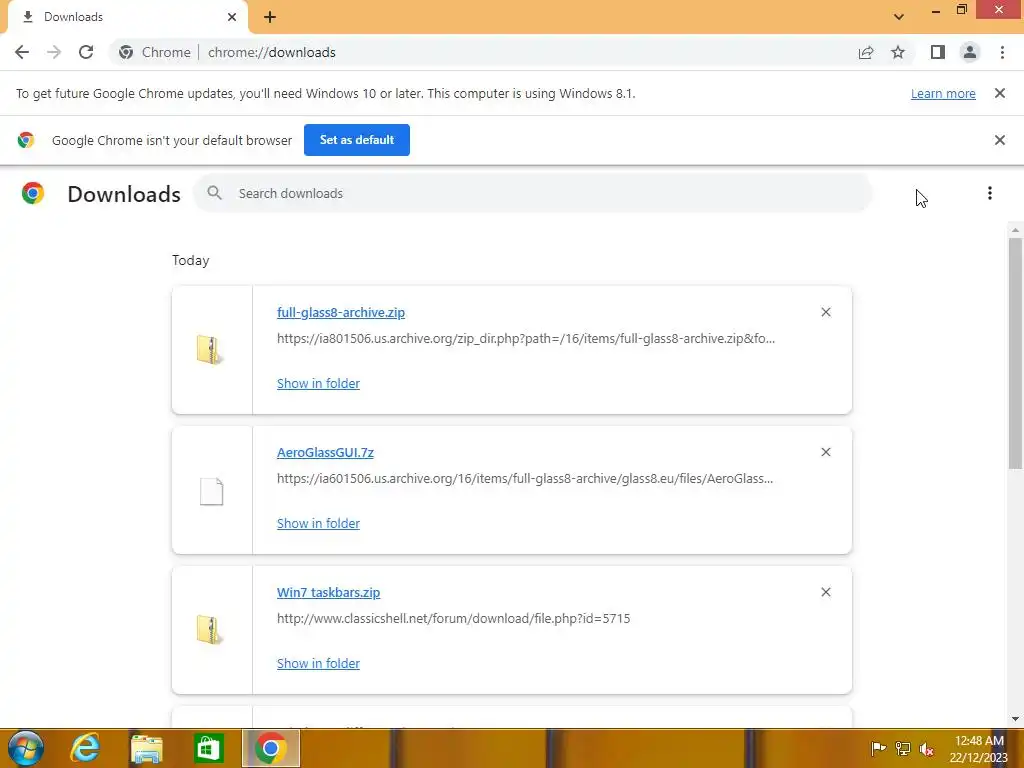Image resolution: width=1024 pixels, height=768 pixels.
Task: Click the Win7 taskbars.zip file icon
Action: tap(210, 630)
